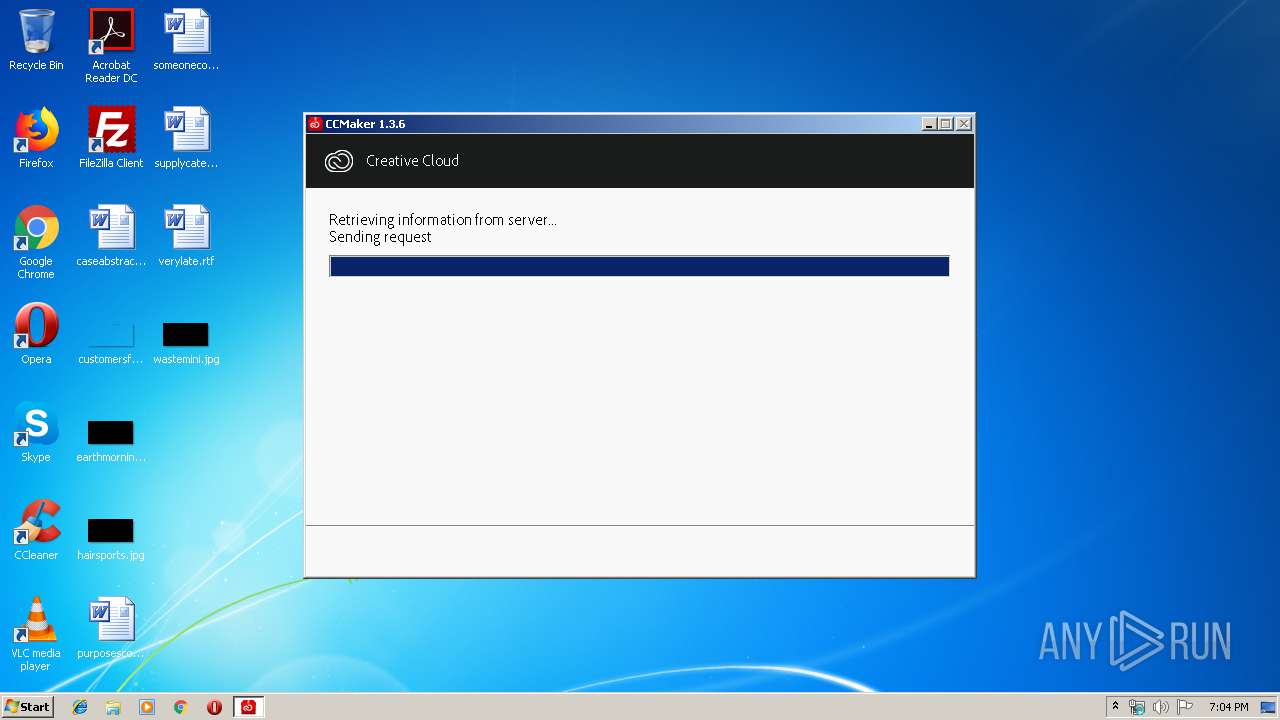Screen dimensions: 1280x720
Task: Select the wastemini.jpg image file
Action: [186, 342]
